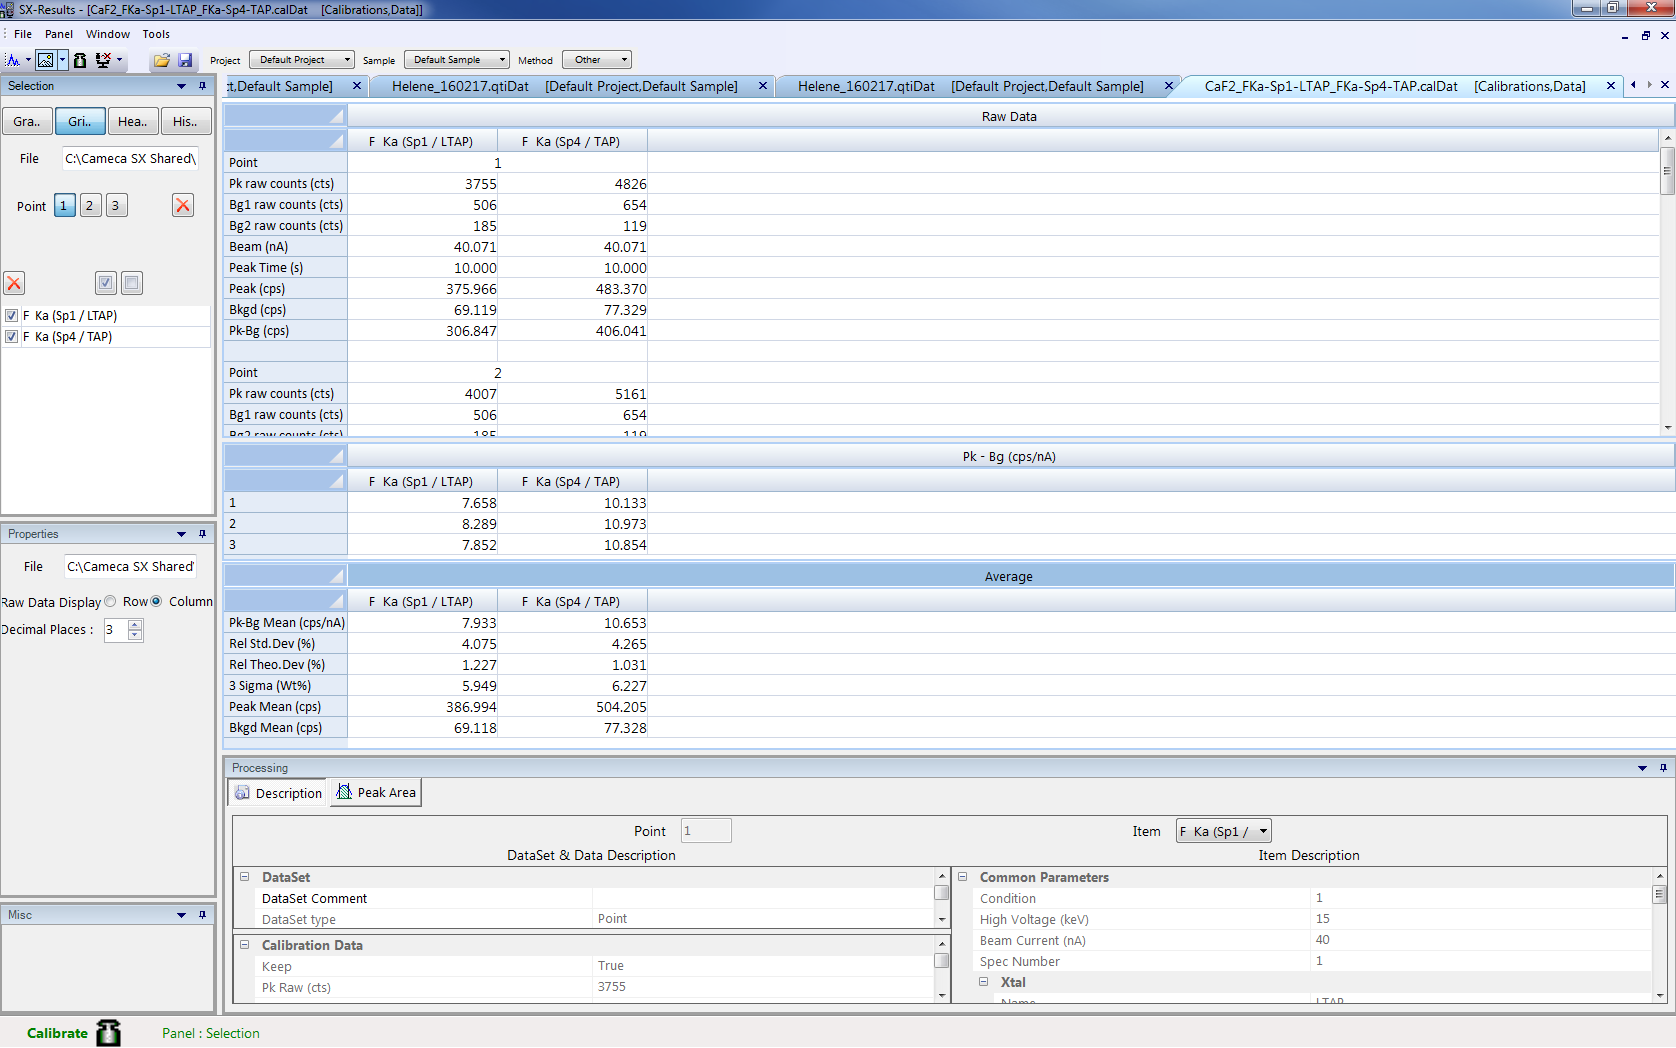
Task: Select Point 2 button
Action: click(x=90, y=206)
